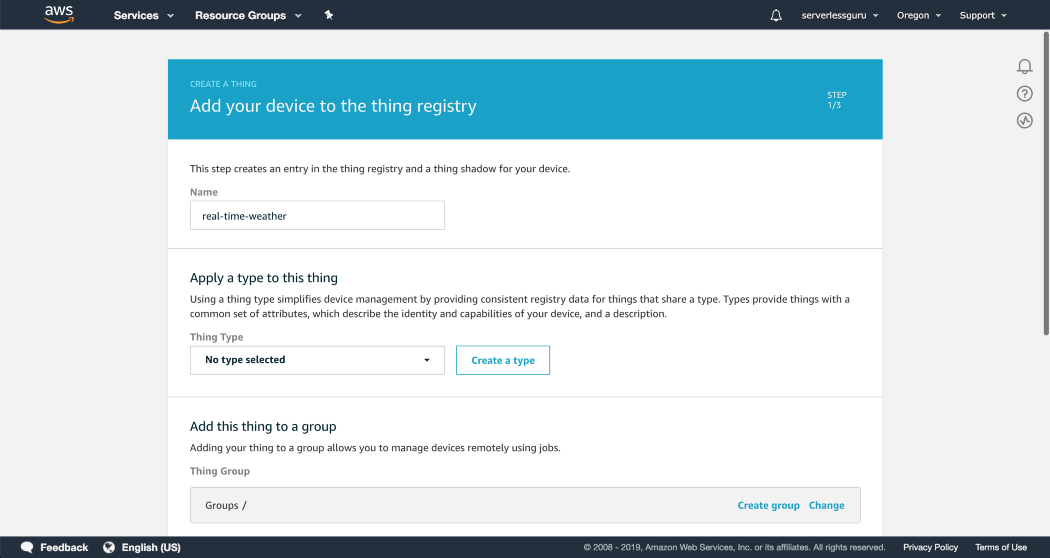Click the Create group link

point(768,506)
